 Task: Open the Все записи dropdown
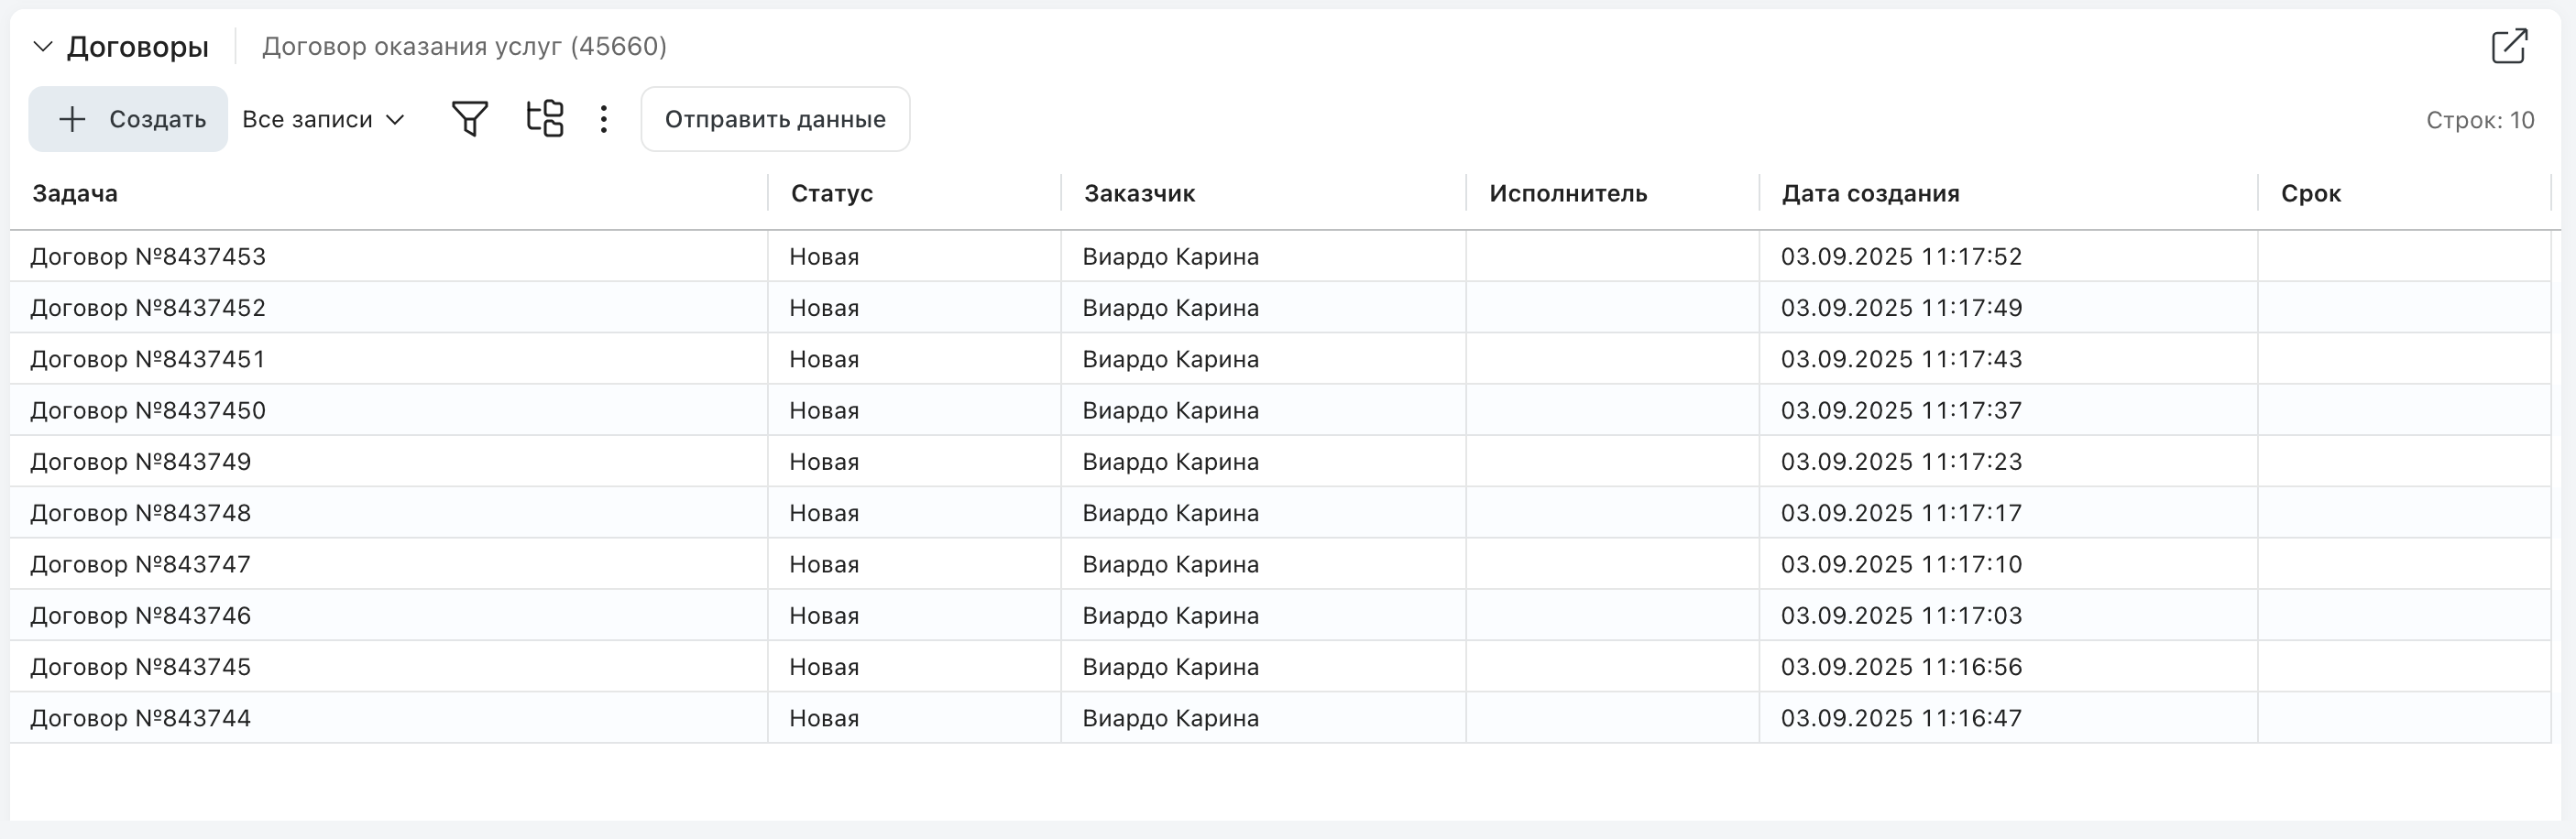[x=323, y=119]
